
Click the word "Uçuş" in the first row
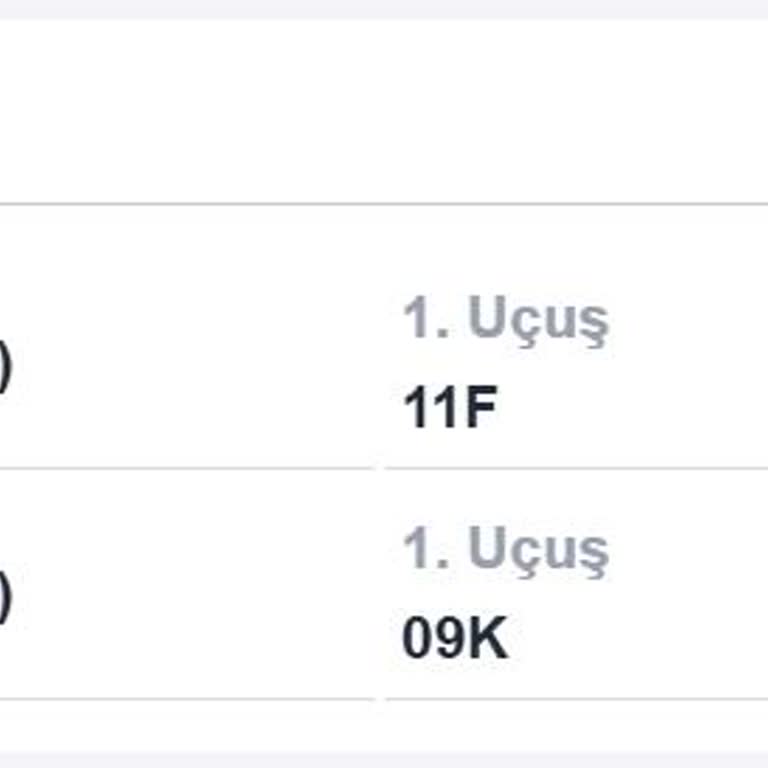click(538, 320)
